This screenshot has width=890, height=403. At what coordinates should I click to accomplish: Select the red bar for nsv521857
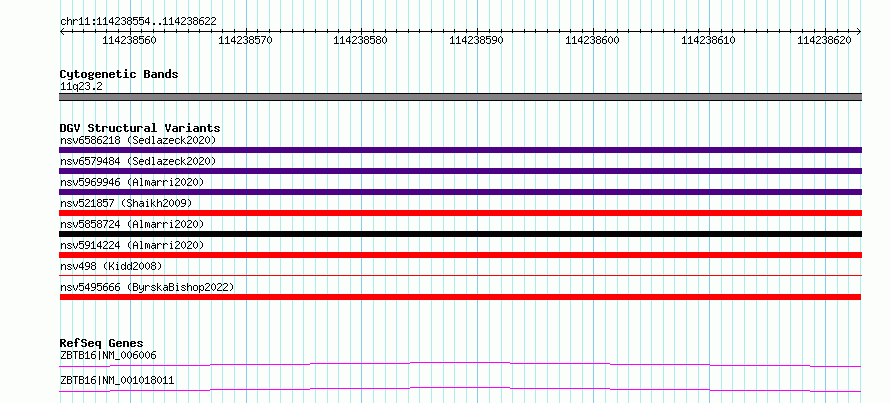[x=460, y=213]
